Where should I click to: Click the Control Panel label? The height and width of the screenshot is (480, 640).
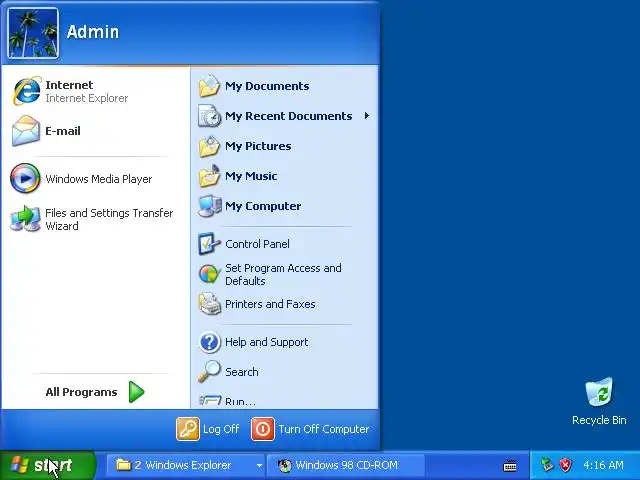(x=257, y=244)
